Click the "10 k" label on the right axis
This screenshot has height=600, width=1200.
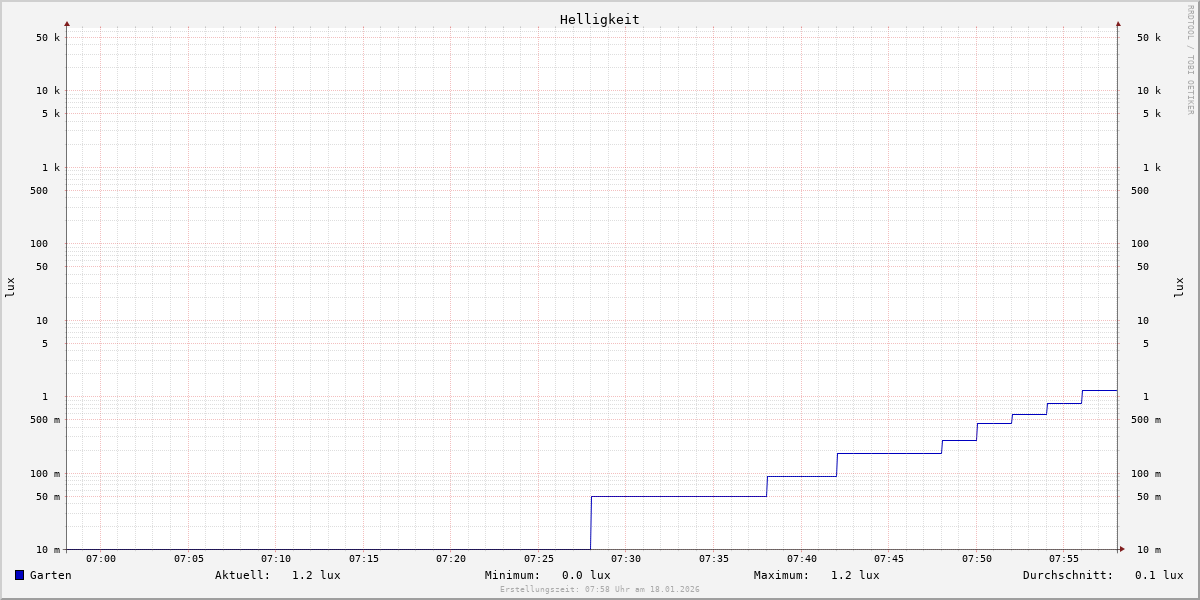pyautogui.click(x=1149, y=91)
